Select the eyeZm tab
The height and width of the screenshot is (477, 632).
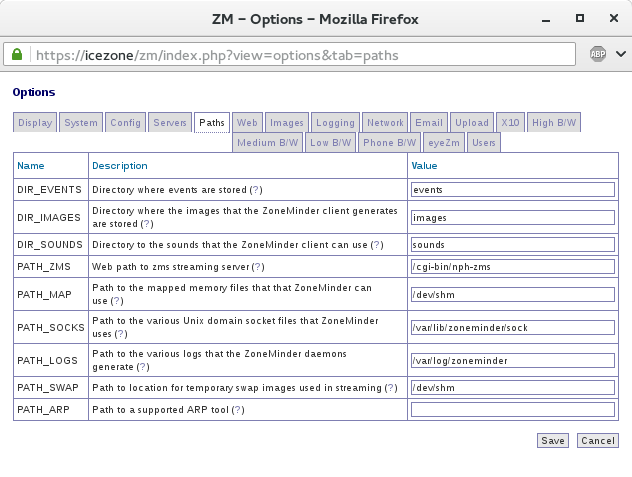[444, 143]
